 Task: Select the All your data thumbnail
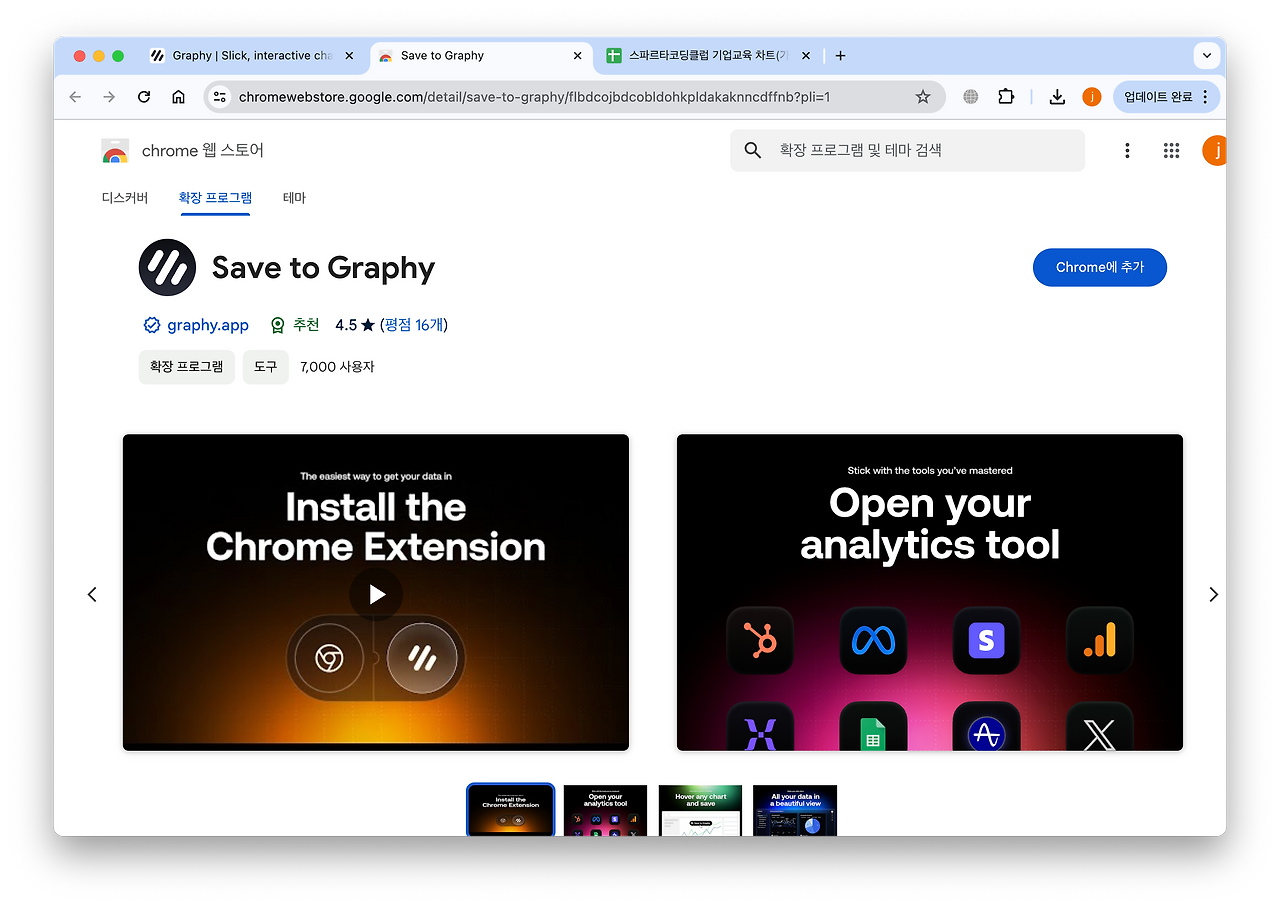795,810
